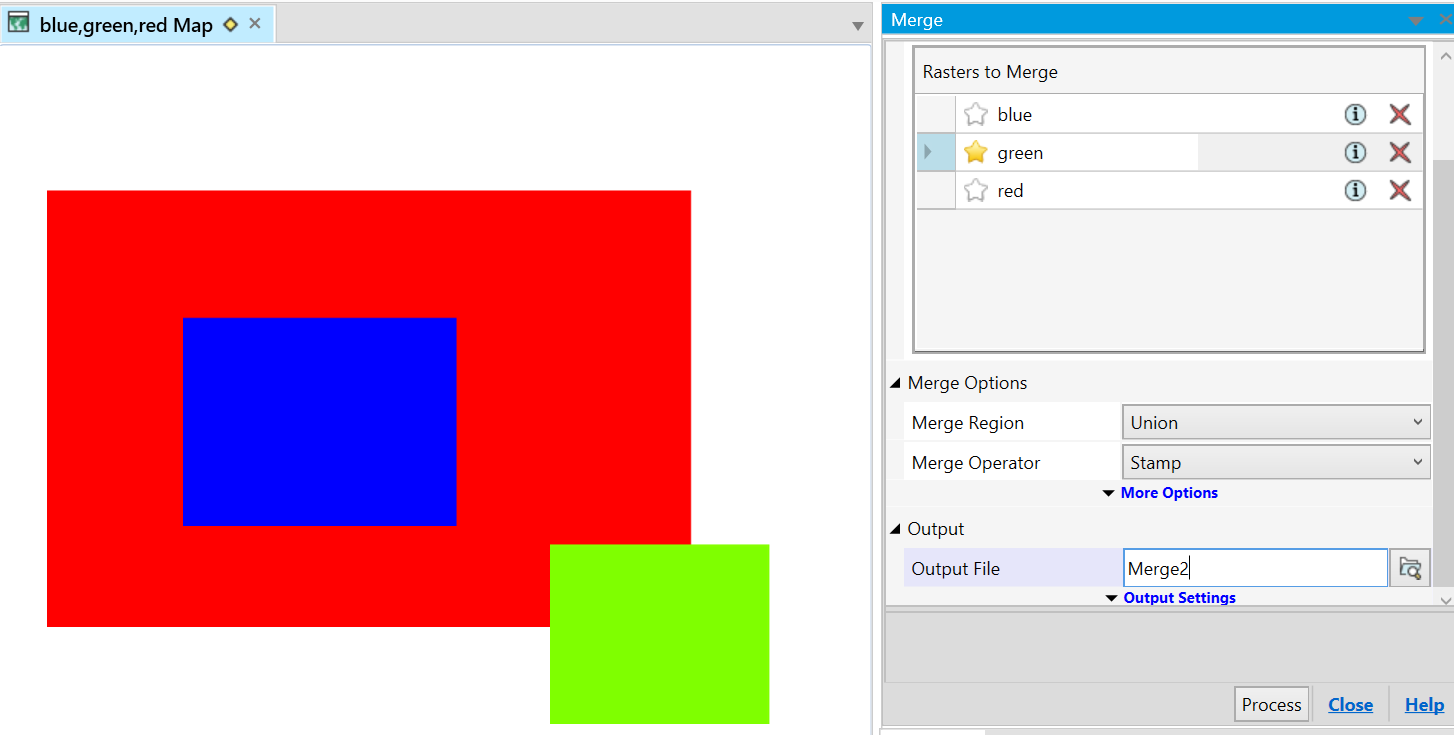Click the Rasters to Merge header
This screenshot has width=1454, height=735.
click(x=990, y=72)
